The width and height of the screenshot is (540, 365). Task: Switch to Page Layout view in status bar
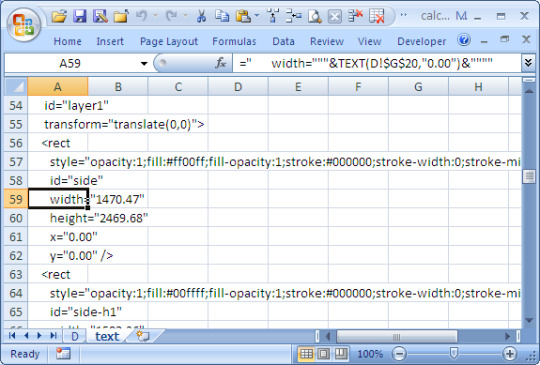[x=323, y=353]
